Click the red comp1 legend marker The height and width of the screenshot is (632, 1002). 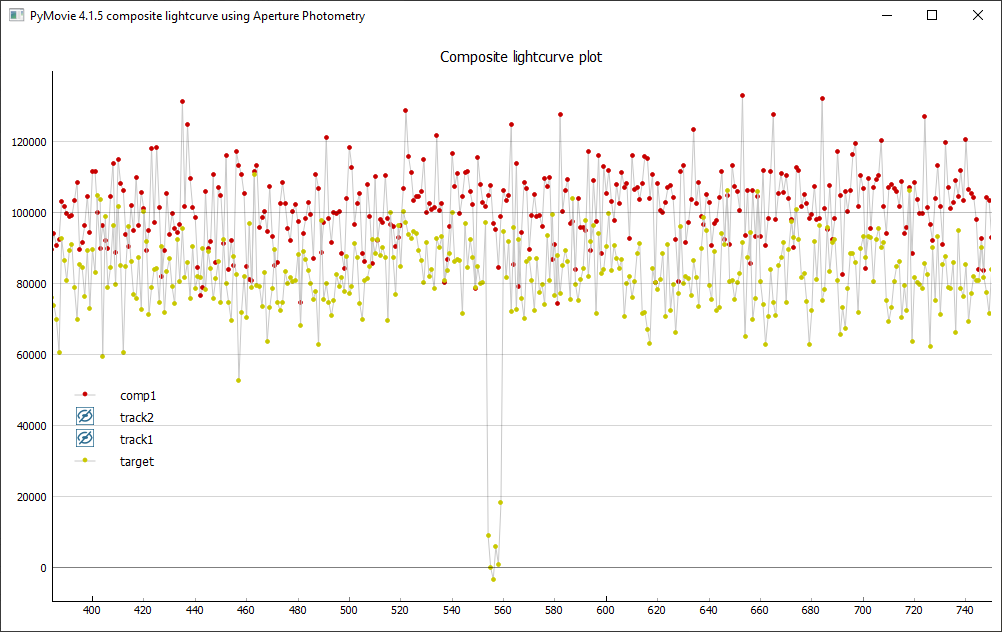[x=85, y=395]
